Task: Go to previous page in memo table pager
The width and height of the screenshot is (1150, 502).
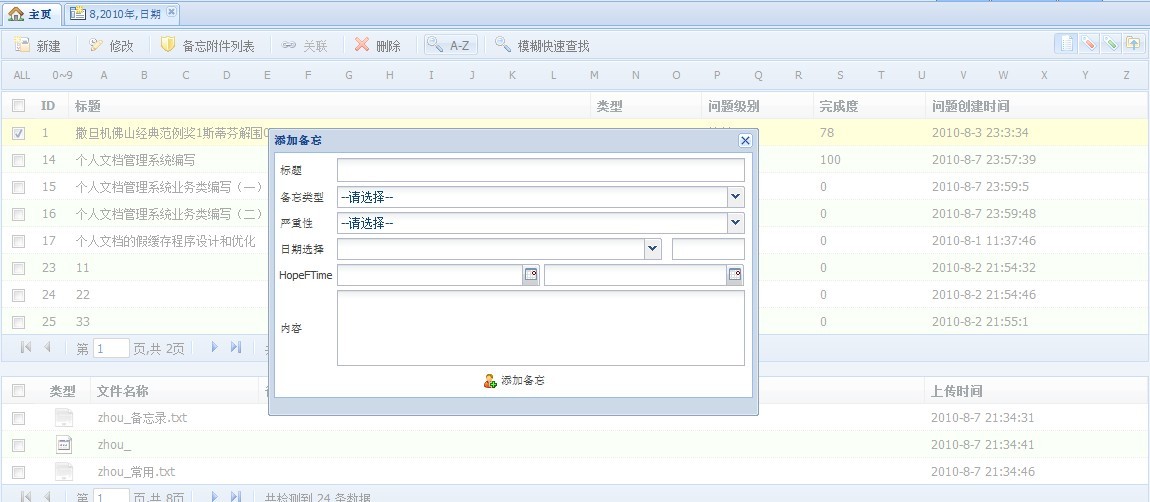Action: pos(47,347)
